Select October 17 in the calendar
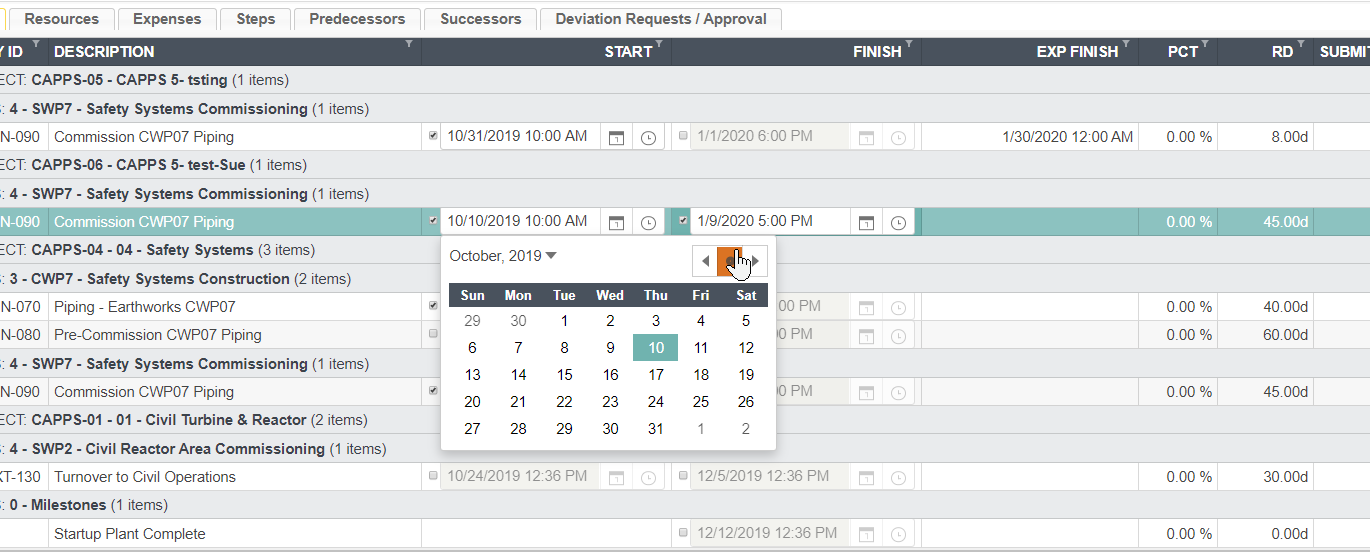Image resolution: width=1370 pixels, height=553 pixels. point(655,375)
